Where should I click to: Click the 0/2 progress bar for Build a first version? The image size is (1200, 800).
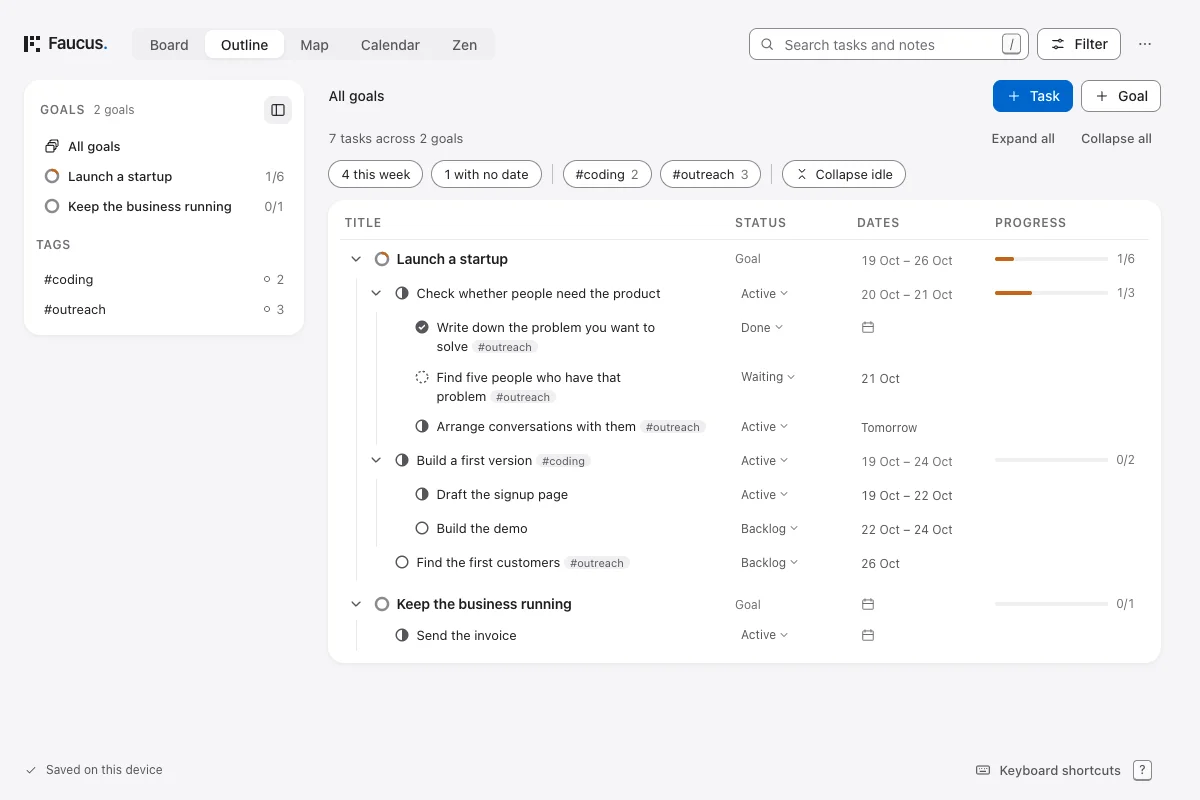[x=1051, y=460]
